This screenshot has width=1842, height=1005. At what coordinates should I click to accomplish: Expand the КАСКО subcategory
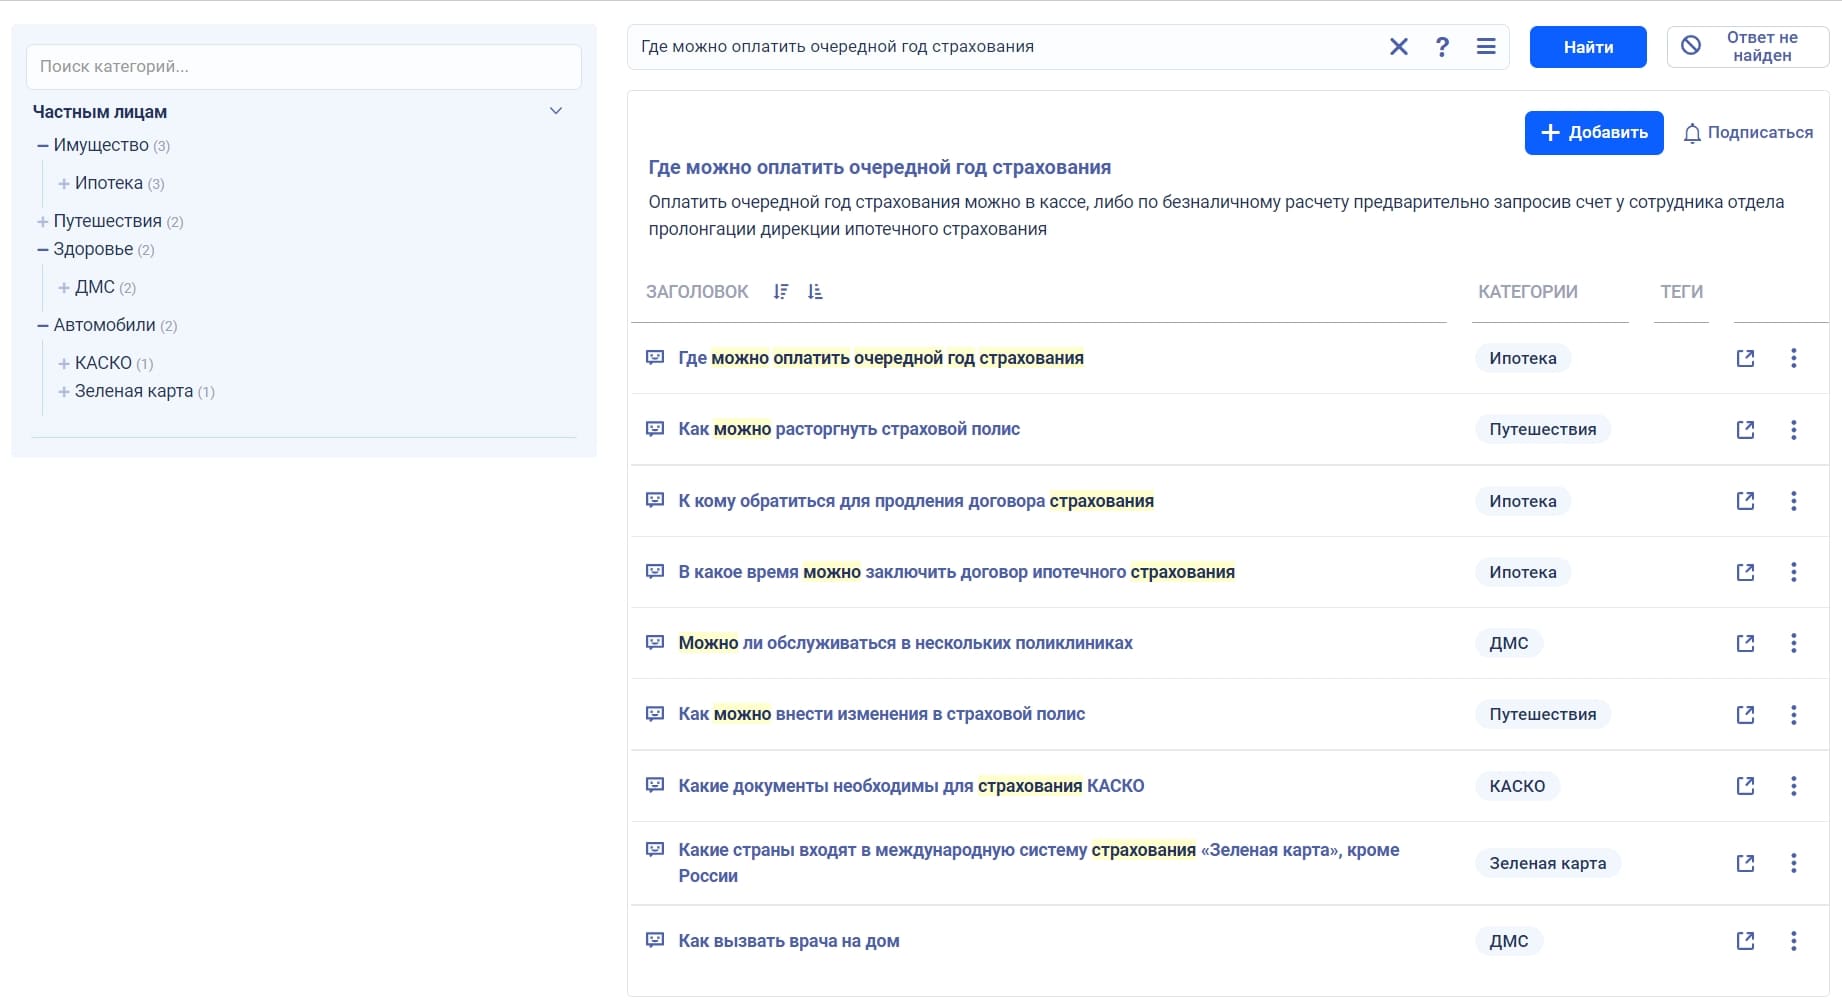[64, 364]
